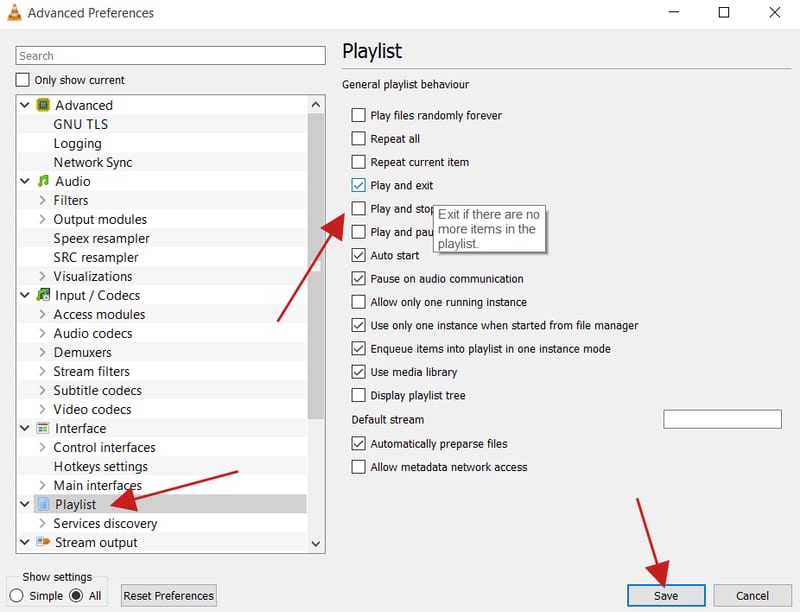Tick the Play and pause checkbox

coord(359,232)
